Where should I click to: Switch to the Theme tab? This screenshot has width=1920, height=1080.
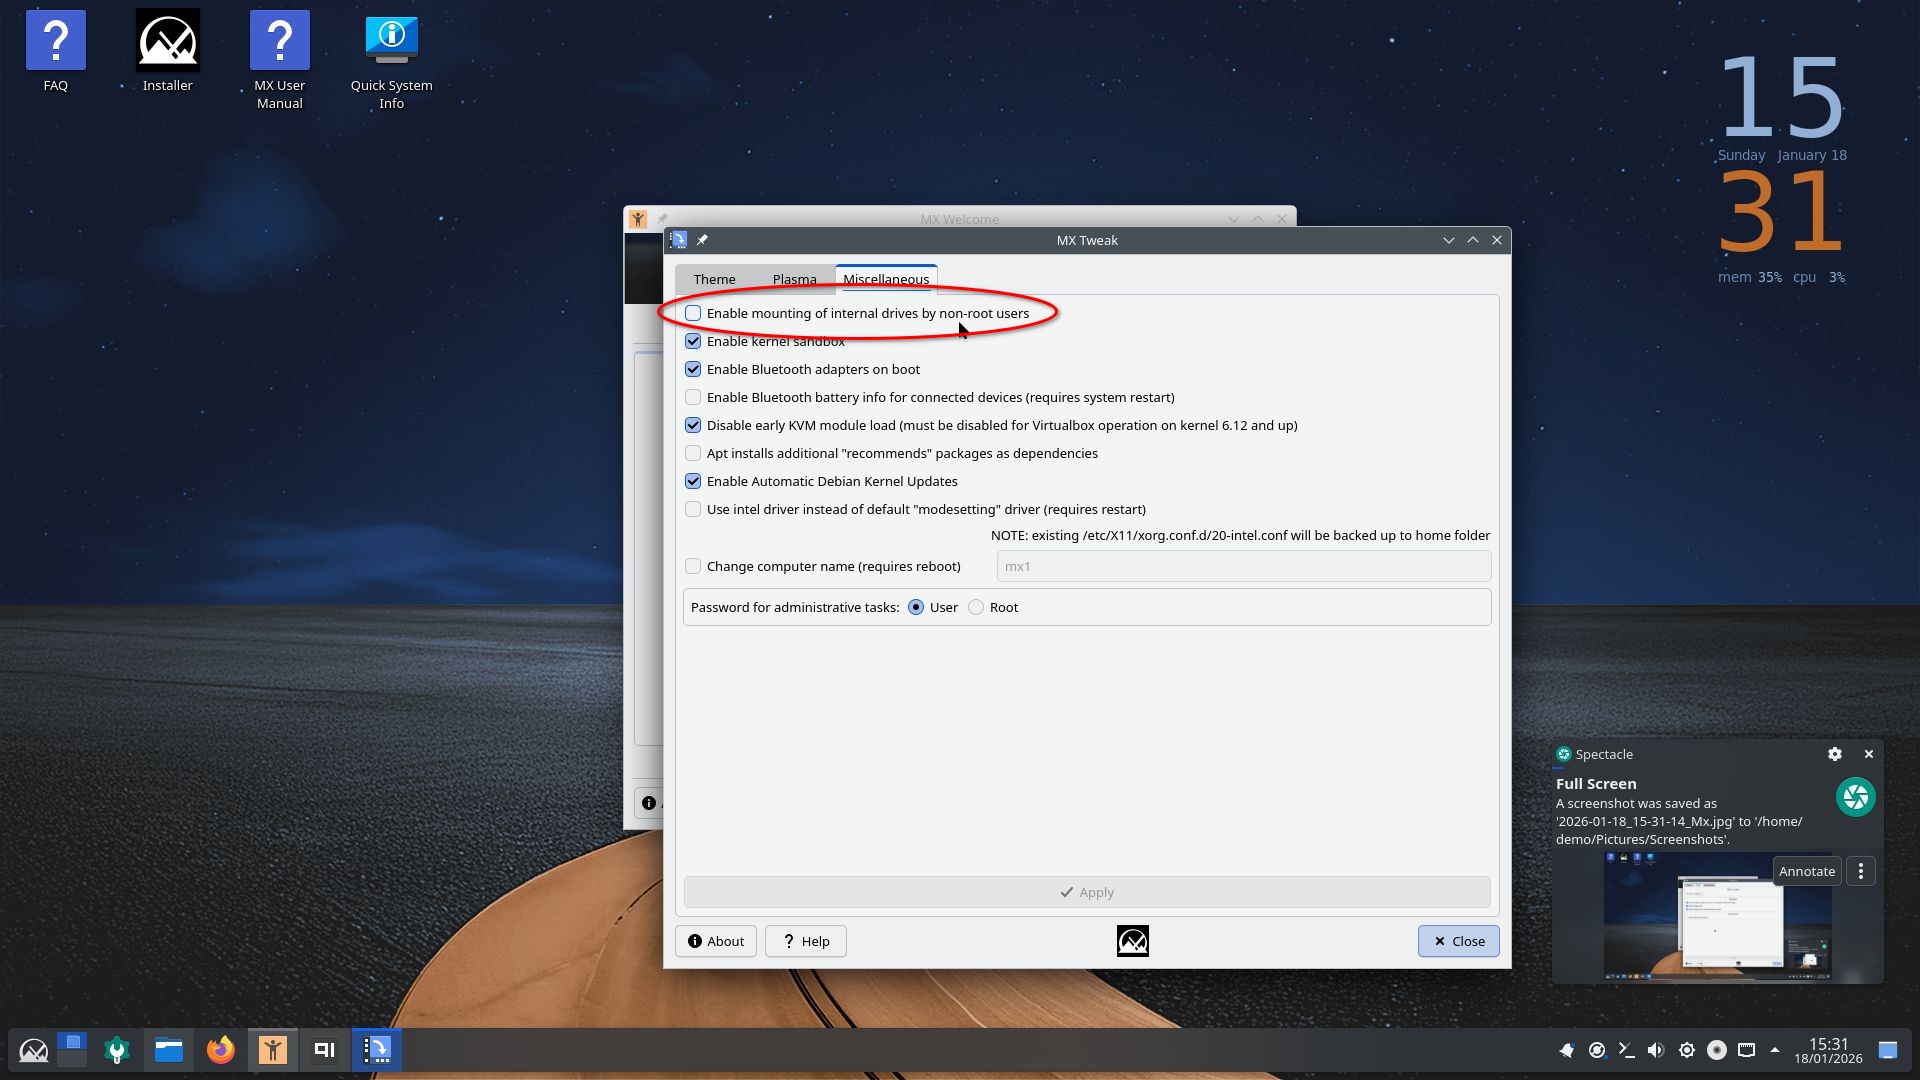pyautogui.click(x=714, y=279)
